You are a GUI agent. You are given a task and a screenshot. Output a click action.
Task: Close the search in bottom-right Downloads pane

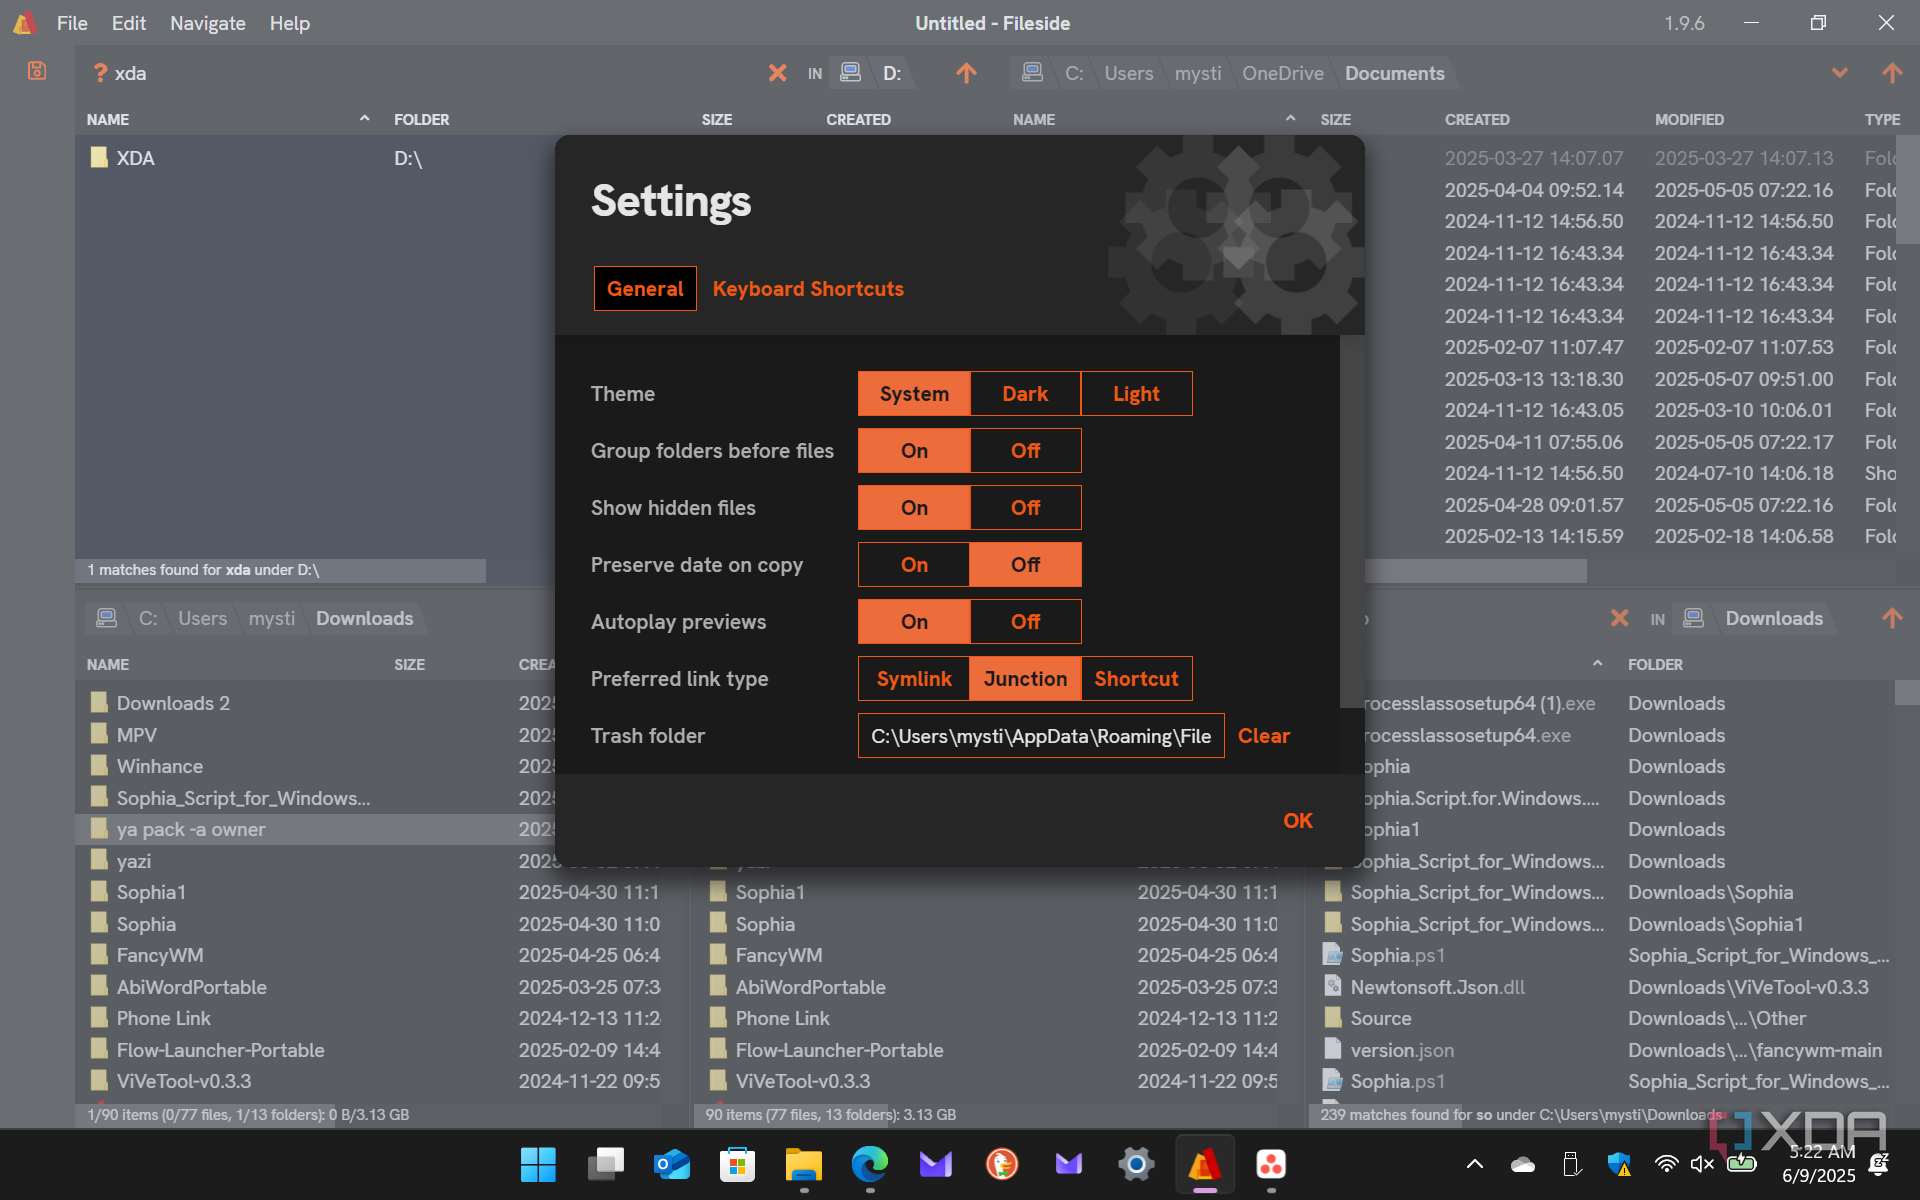point(1619,618)
